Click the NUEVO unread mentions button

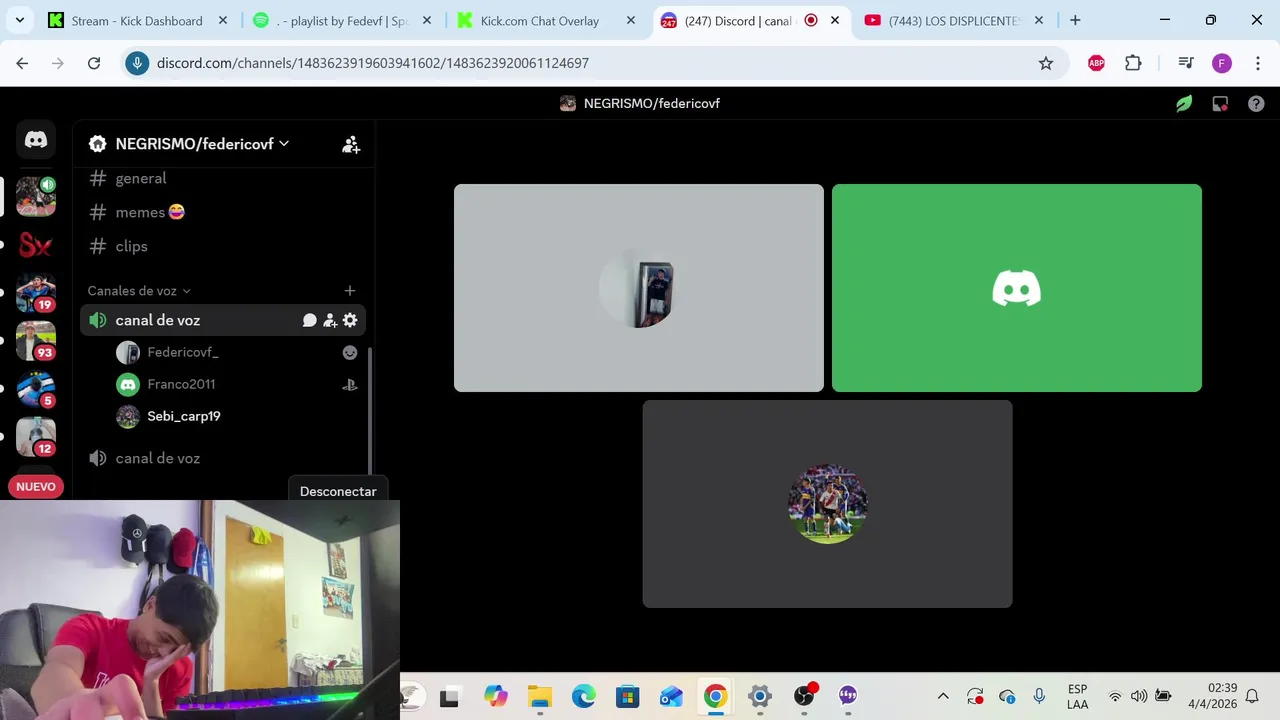click(36, 487)
